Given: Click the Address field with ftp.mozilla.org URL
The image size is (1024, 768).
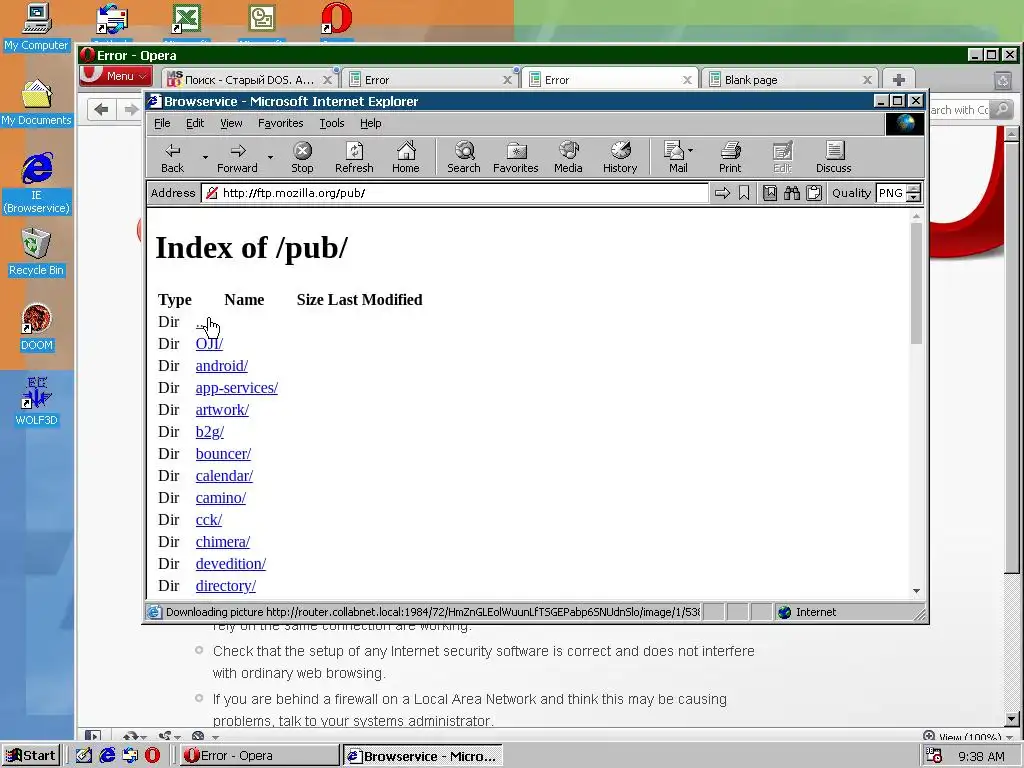Looking at the screenshot, I should [x=455, y=193].
